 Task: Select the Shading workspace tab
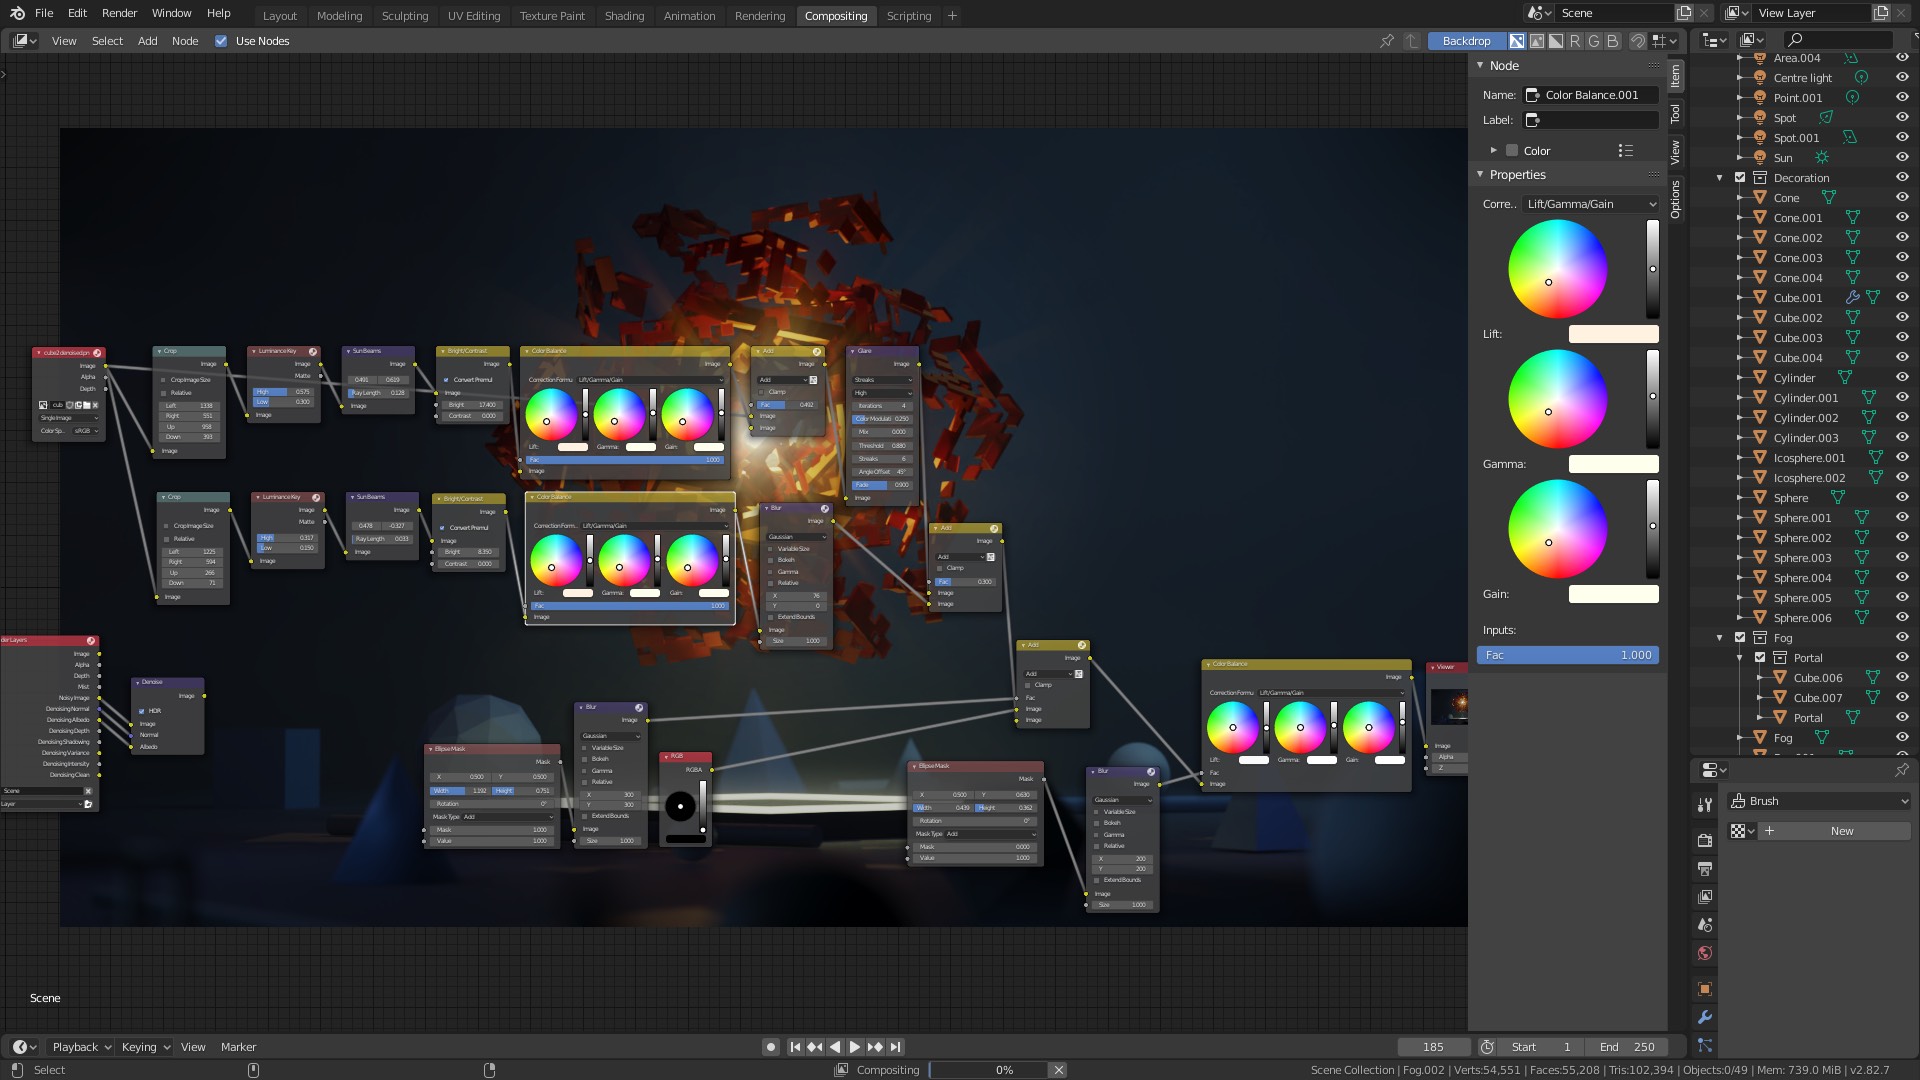[x=624, y=15]
